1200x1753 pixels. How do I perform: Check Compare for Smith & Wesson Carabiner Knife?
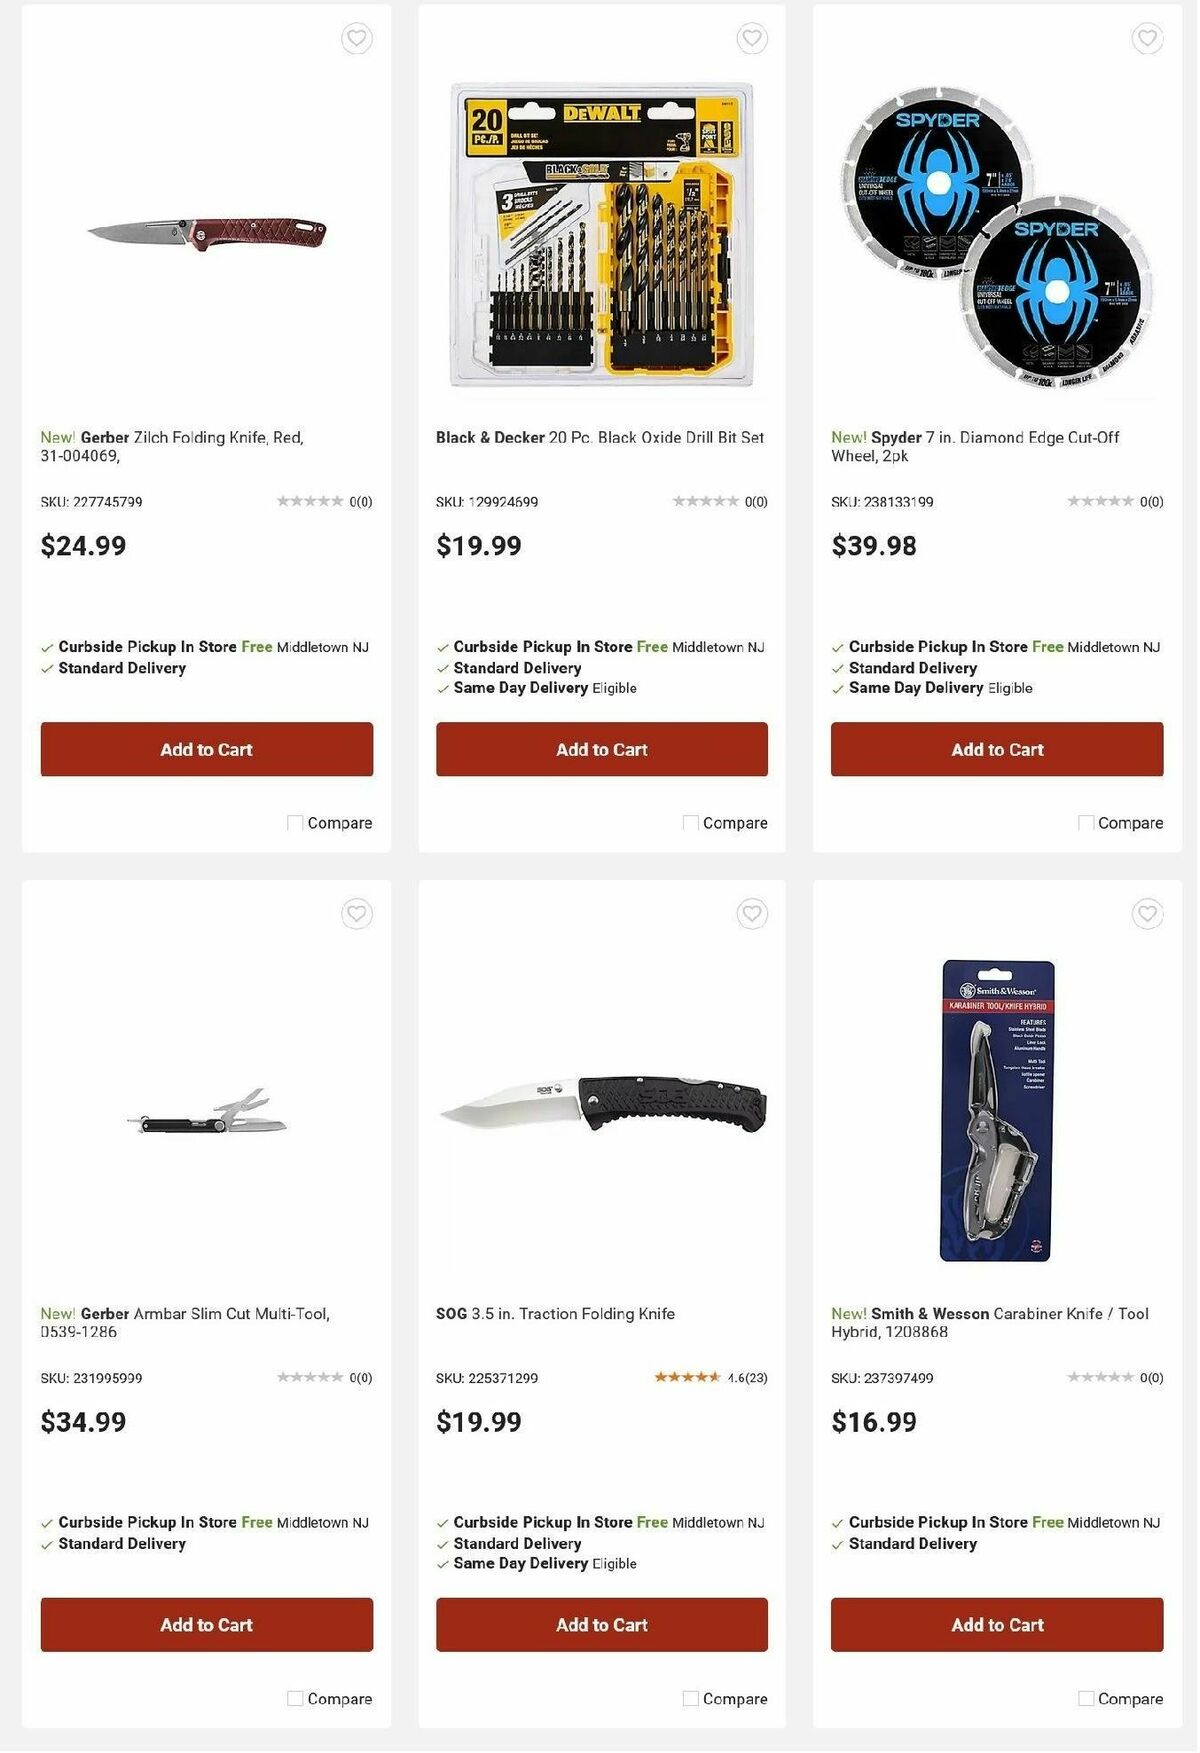tap(1084, 1698)
